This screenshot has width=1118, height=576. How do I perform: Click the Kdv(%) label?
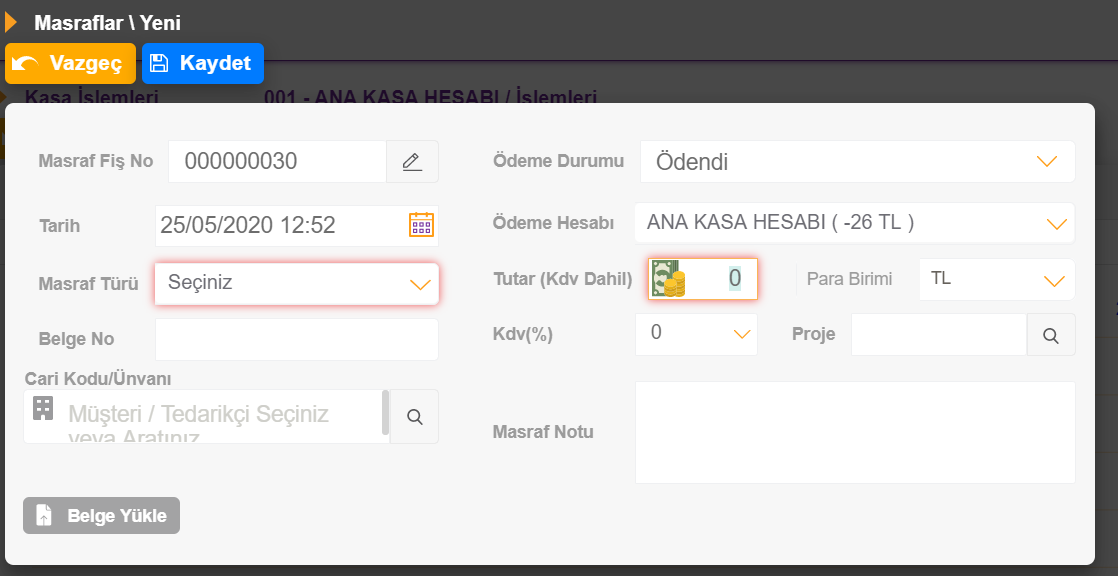523,334
